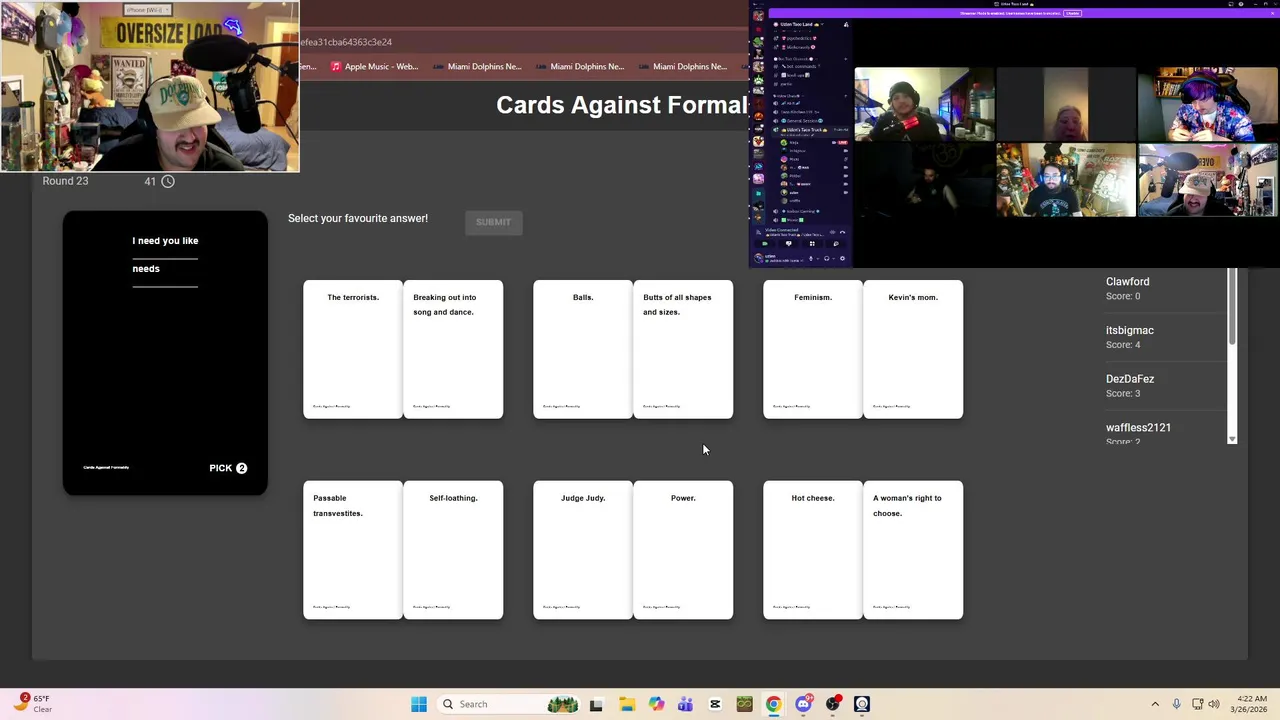The height and width of the screenshot is (720, 1280).
Task: Focus Discord video tile with red microphone
Action: pyautogui.click(x=925, y=104)
